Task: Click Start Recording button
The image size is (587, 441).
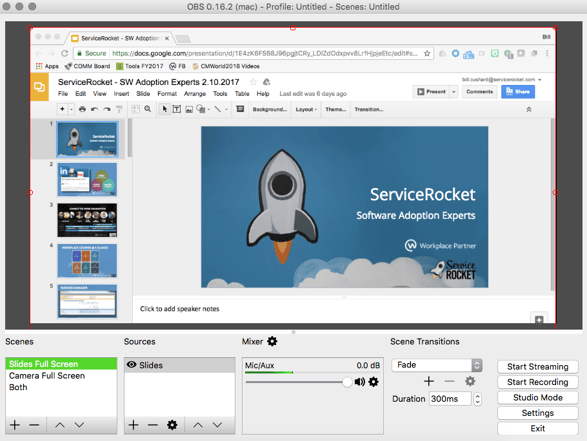Action: 538,382
